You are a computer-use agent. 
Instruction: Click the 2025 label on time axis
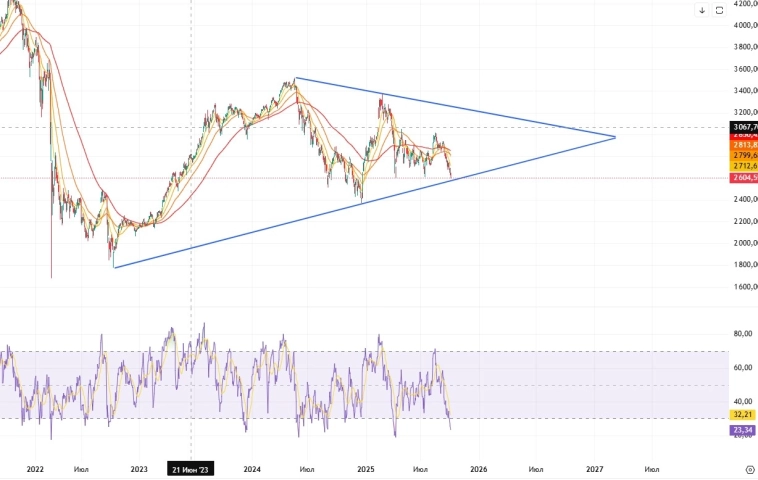(365, 469)
